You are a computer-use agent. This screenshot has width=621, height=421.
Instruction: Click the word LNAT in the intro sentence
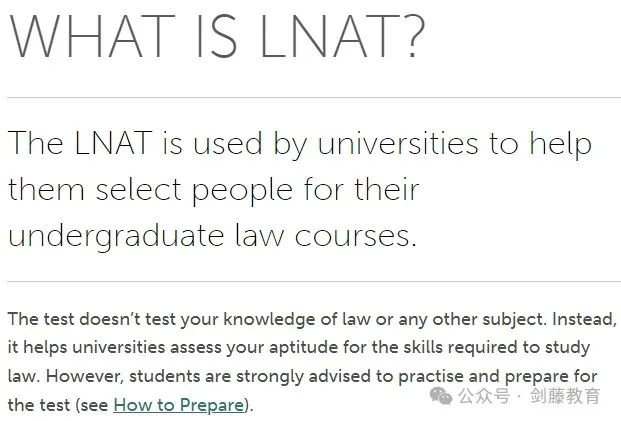(x=113, y=143)
